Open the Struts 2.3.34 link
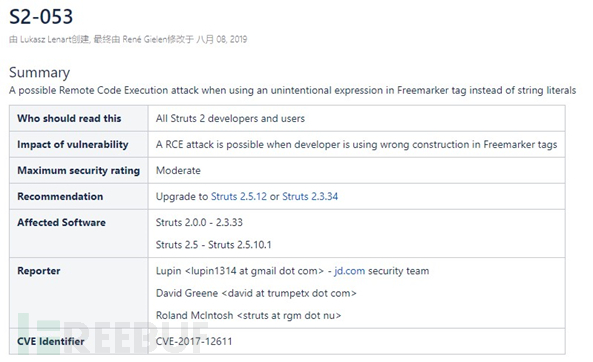593x362 pixels. 310,197
